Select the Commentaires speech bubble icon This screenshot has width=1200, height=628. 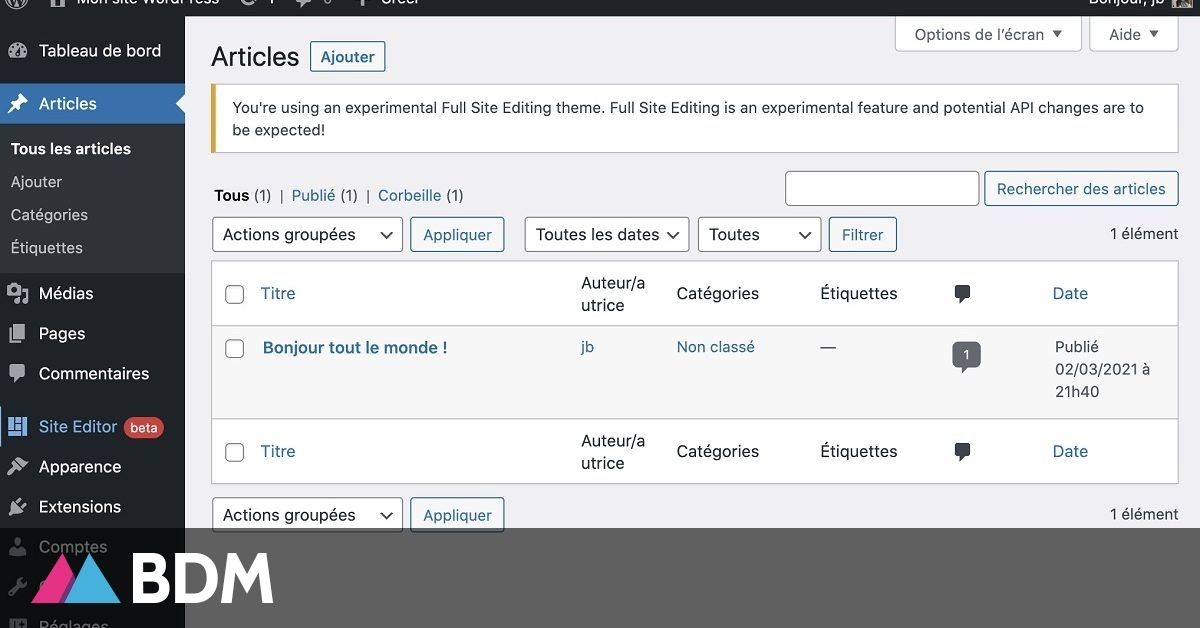[18, 373]
